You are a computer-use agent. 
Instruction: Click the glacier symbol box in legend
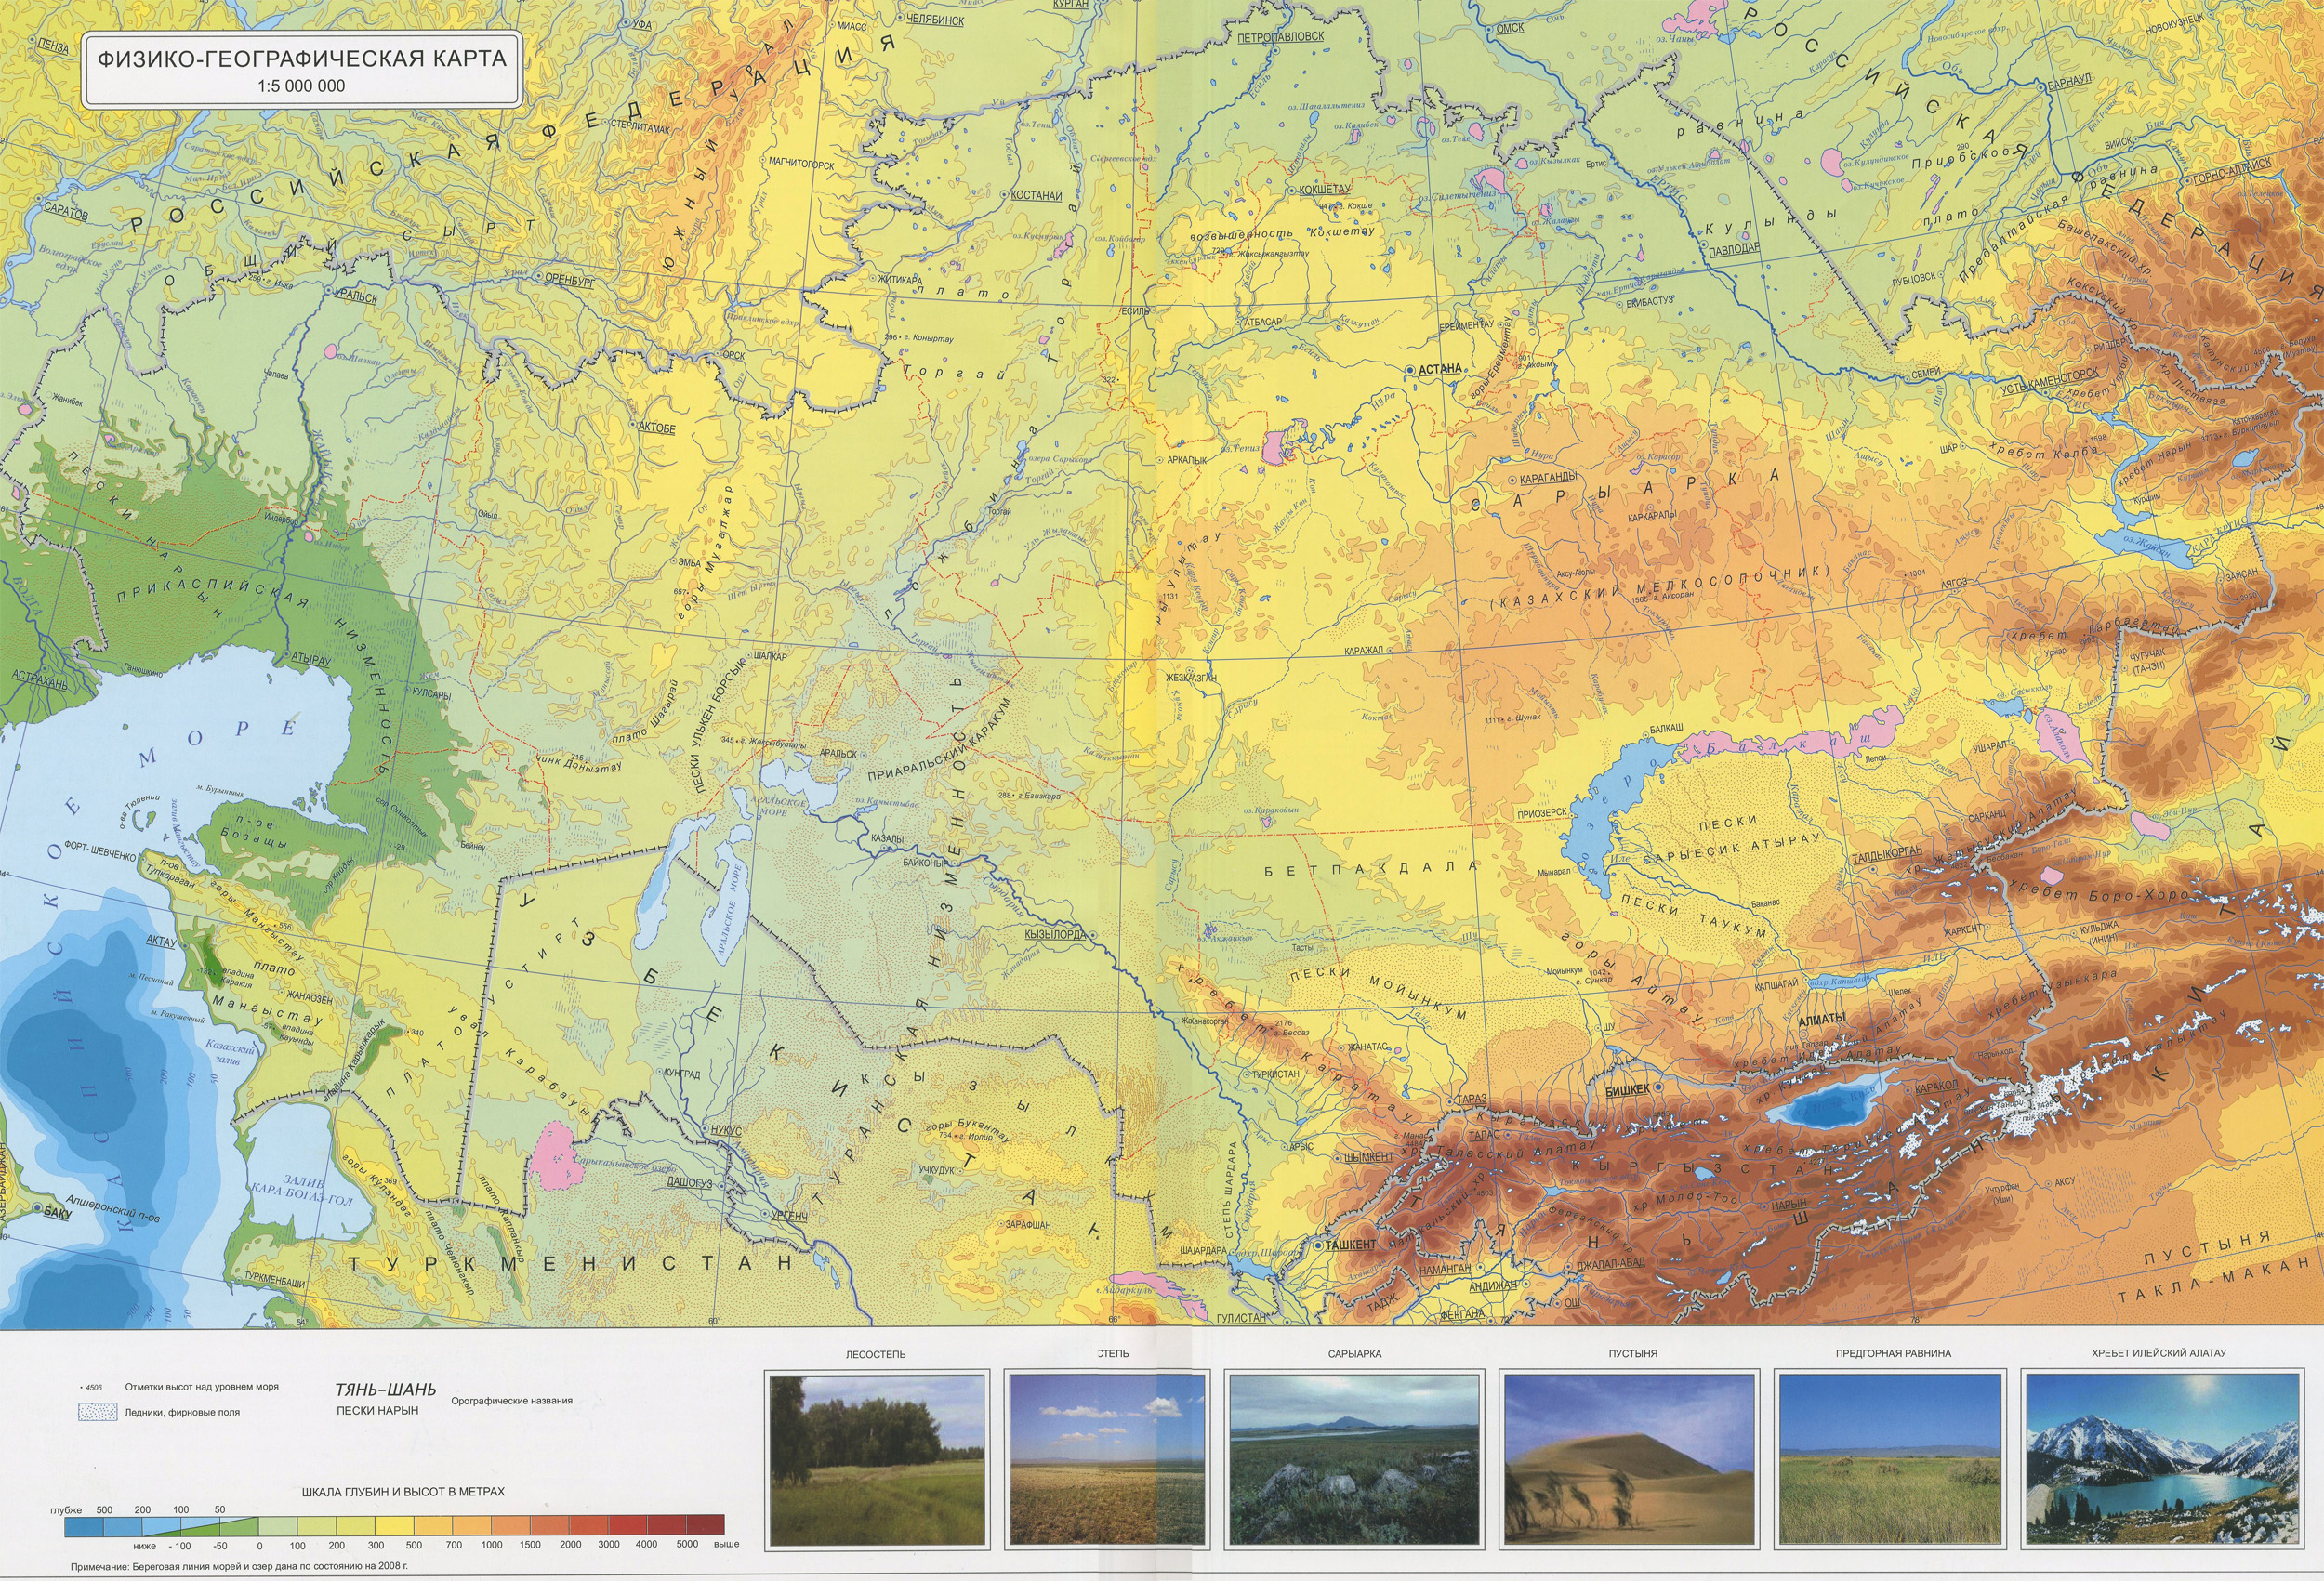coord(97,1412)
